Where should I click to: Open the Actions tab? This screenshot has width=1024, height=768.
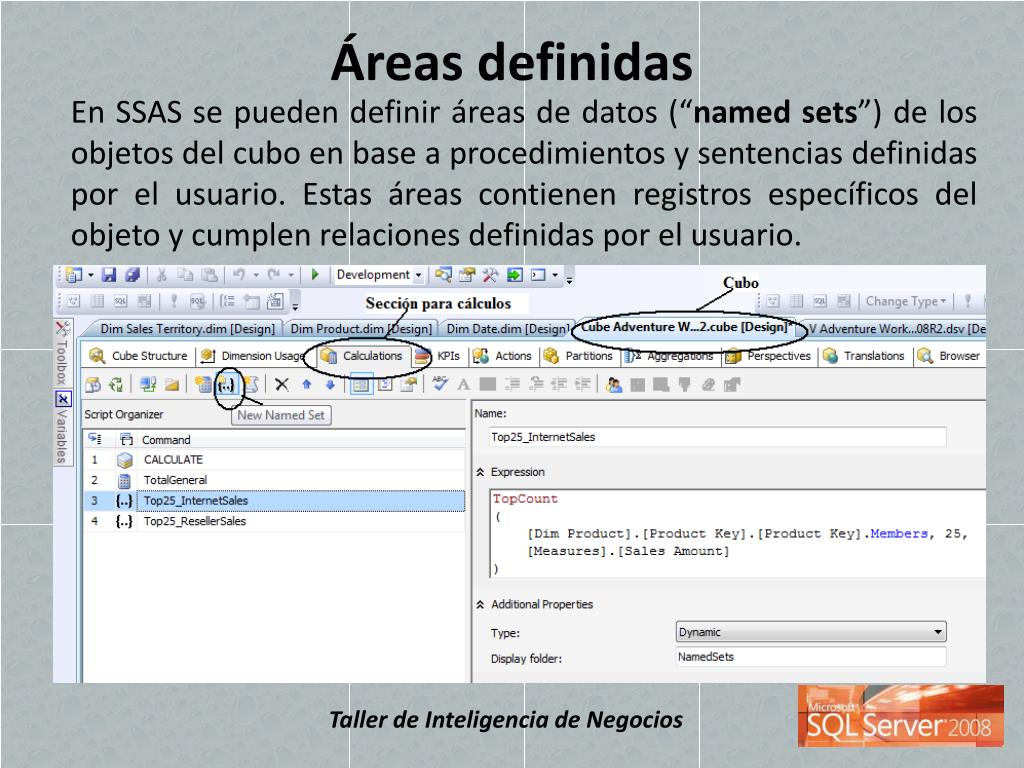pyautogui.click(x=502, y=356)
